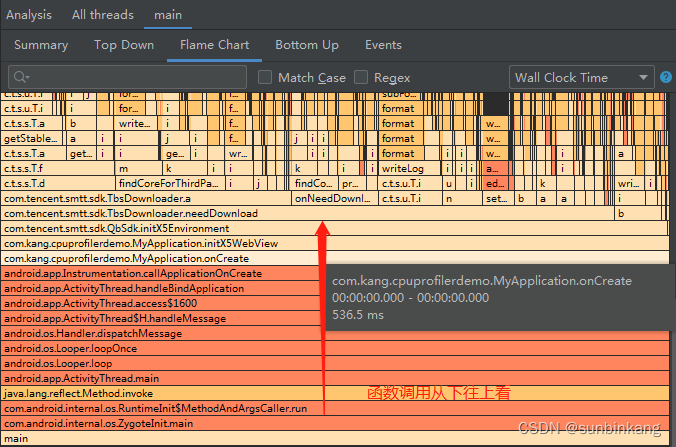Select the c.t.s.s.T.f frame
The width and height of the screenshot is (676, 447).
click(58, 169)
